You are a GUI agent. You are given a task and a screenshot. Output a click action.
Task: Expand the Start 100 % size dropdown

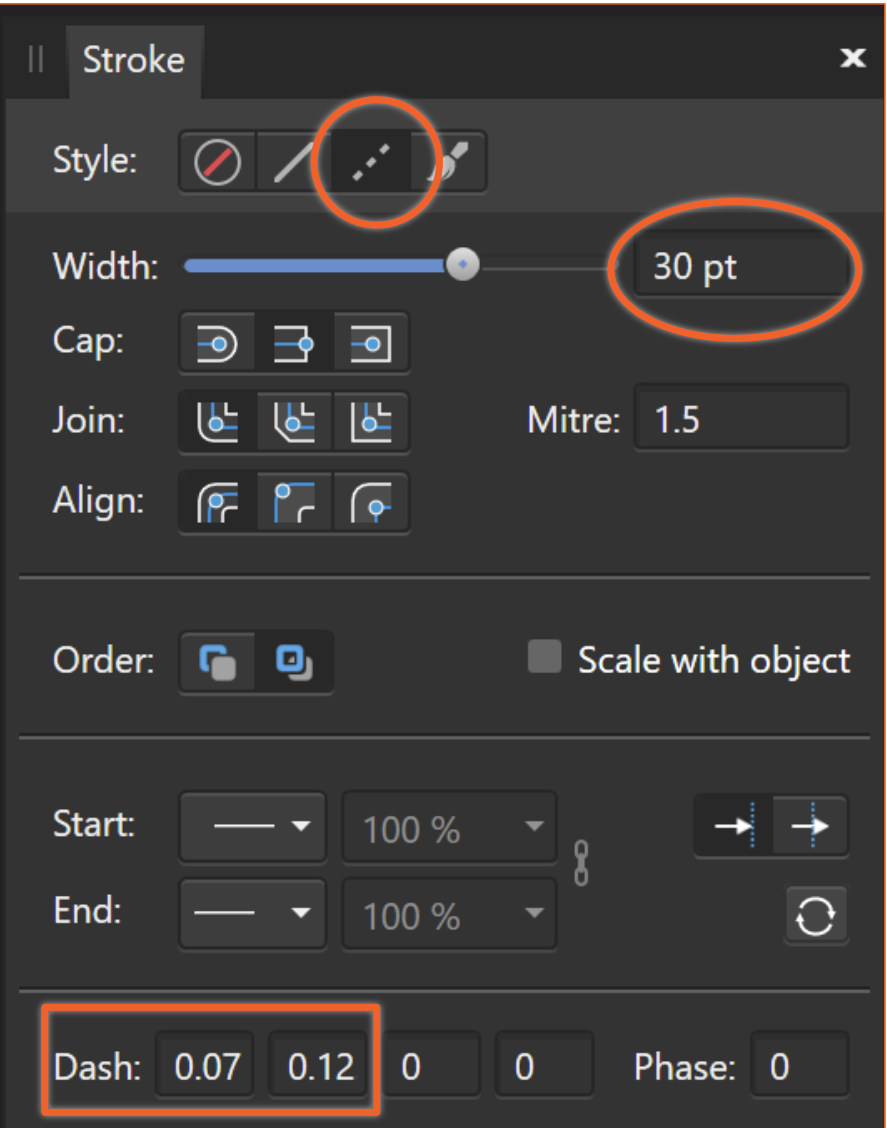click(x=449, y=827)
